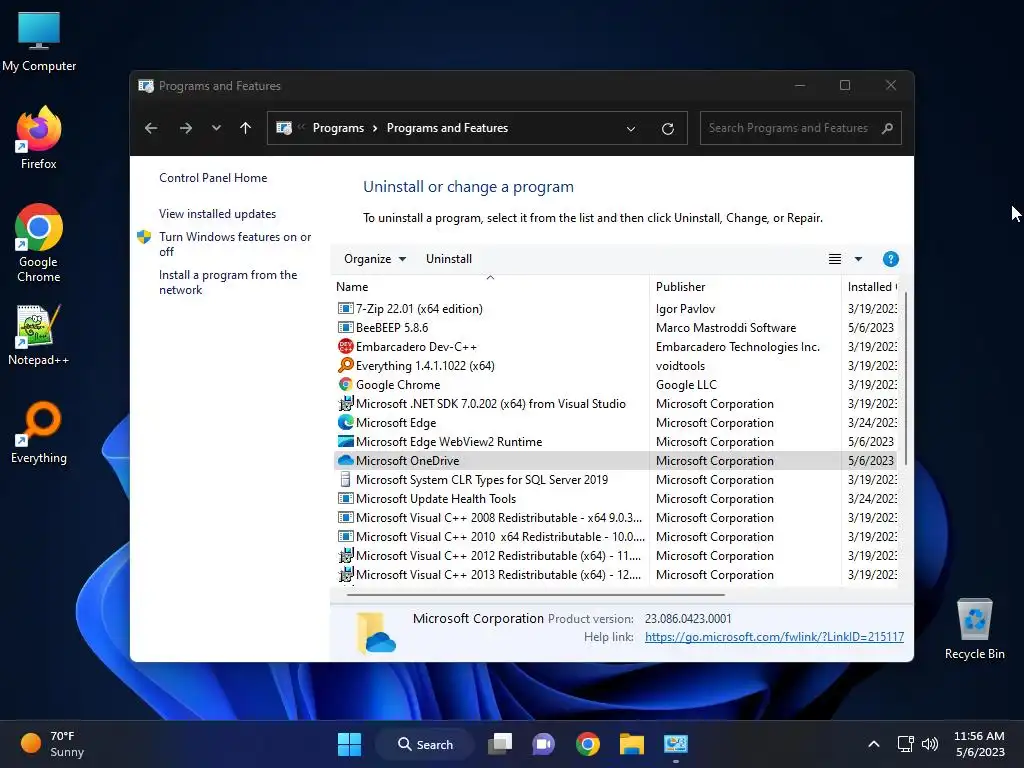The width and height of the screenshot is (1024, 768).
Task: Open My Computer desktop icon
Action: (x=39, y=41)
